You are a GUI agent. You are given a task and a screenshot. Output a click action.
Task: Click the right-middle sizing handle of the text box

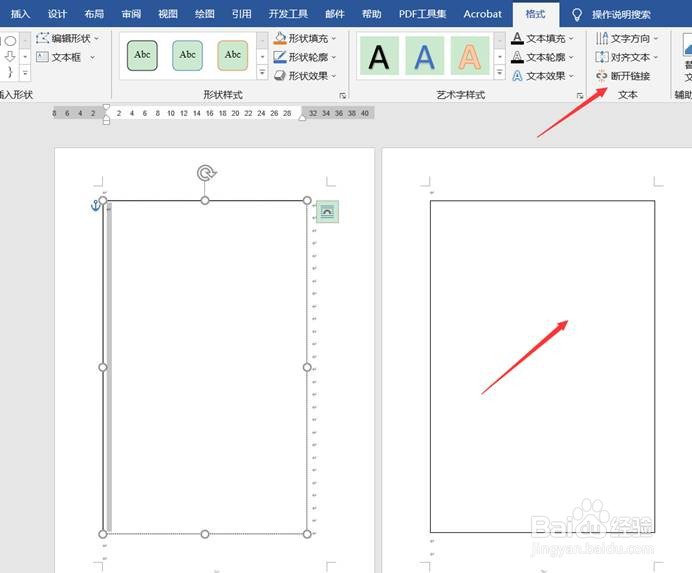(x=307, y=367)
